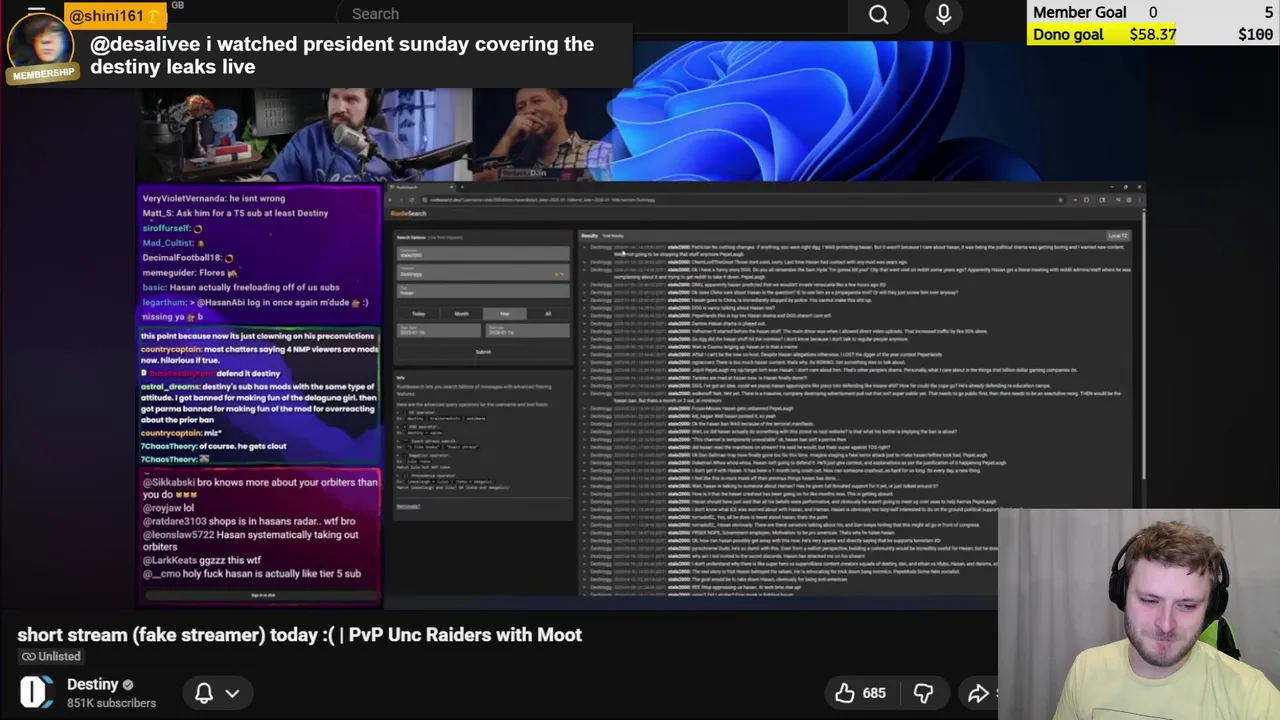This screenshot has height=720, width=1280.
Task: Expand the notification options chevron beside bell
Action: click(232, 693)
